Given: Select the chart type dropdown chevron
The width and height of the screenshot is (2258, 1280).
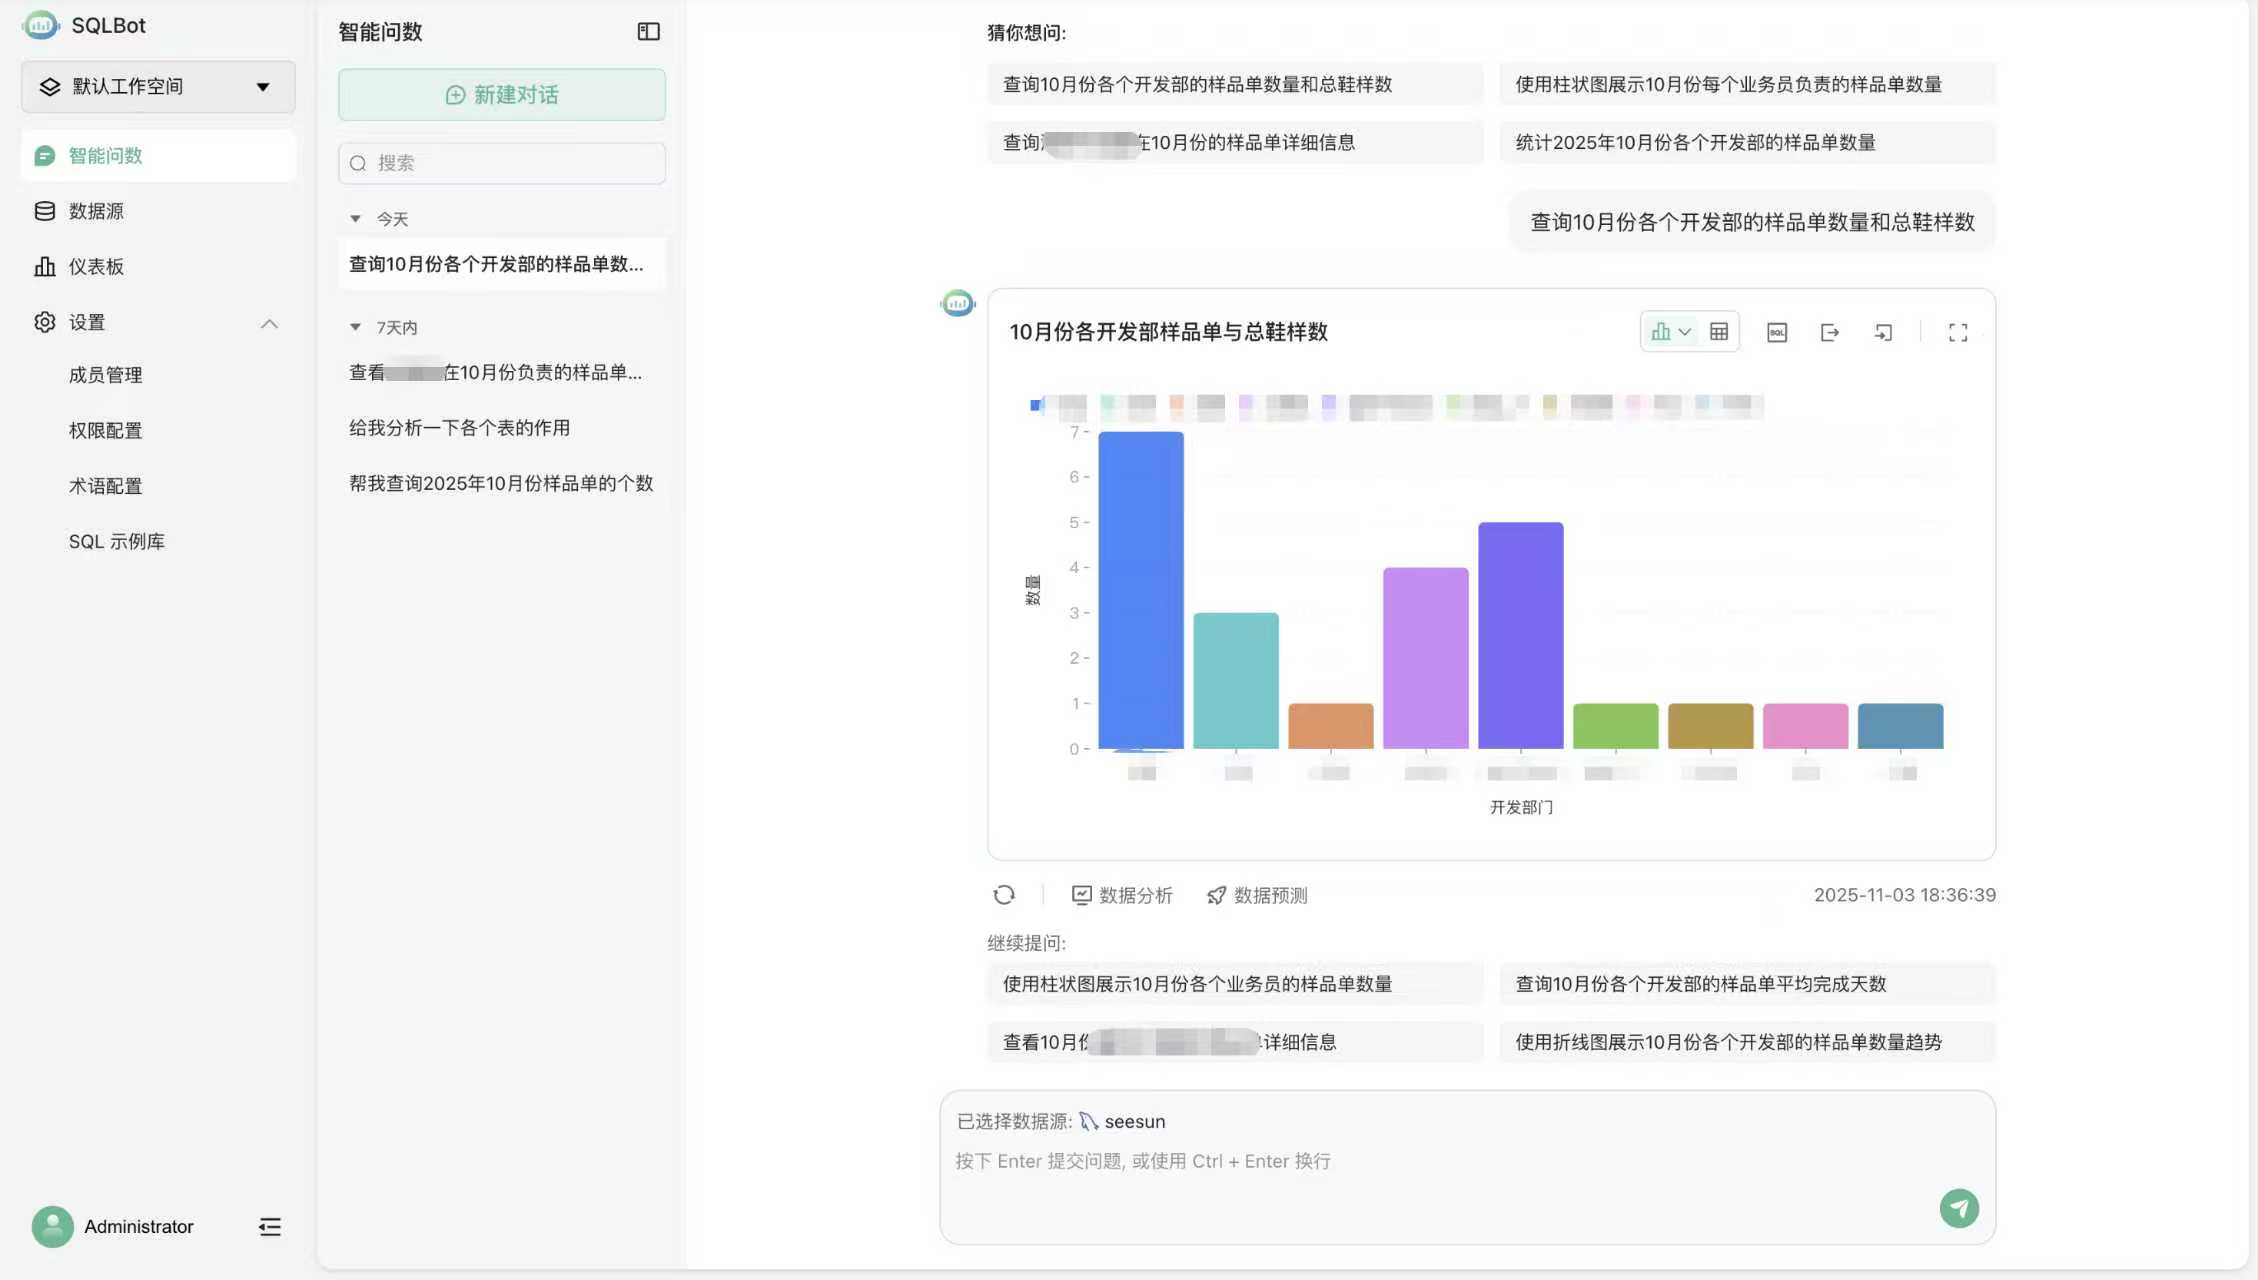Looking at the screenshot, I should (x=1686, y=331).
